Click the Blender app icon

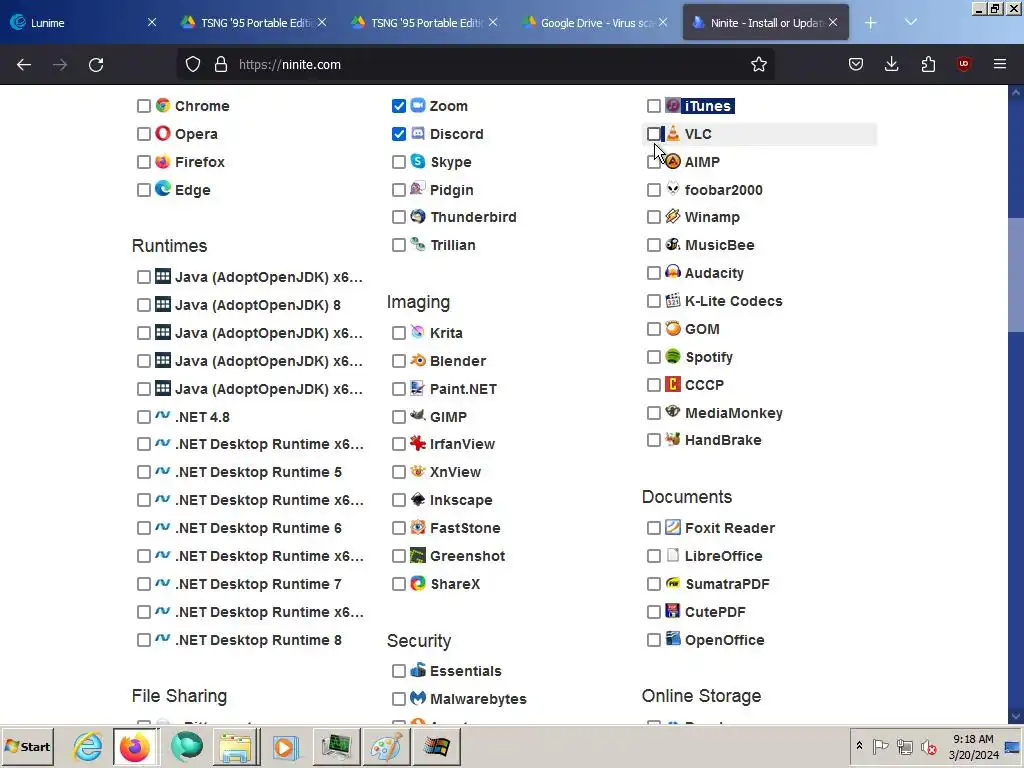418,360
